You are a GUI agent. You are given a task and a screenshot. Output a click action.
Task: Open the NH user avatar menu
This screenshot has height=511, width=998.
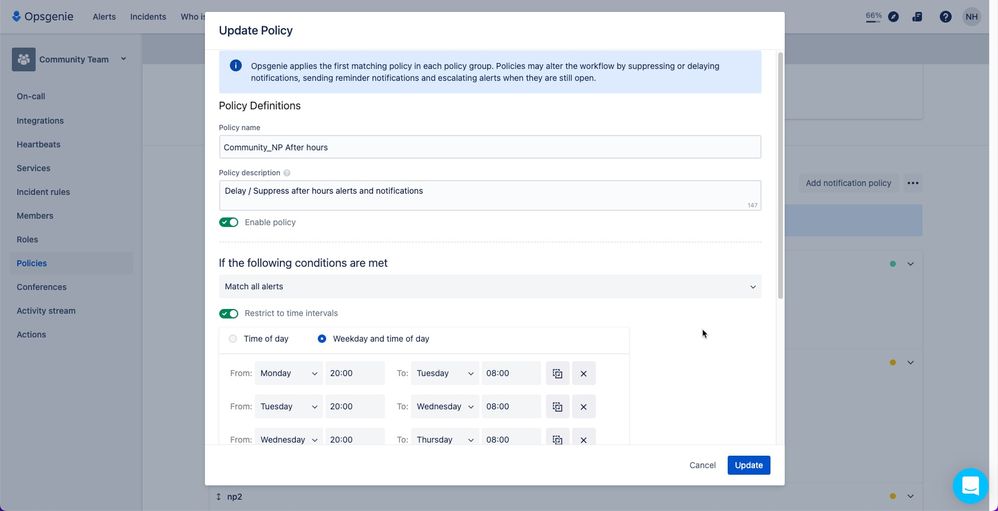971,17
